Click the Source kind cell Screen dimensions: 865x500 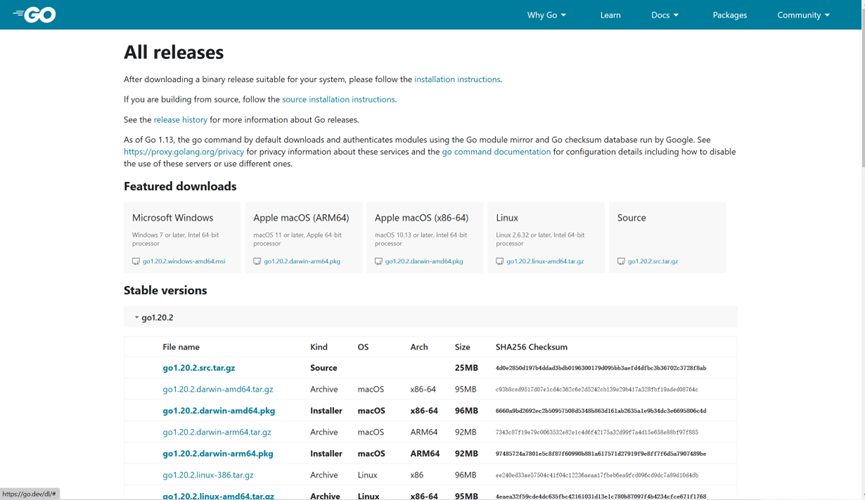coord(323,368)
